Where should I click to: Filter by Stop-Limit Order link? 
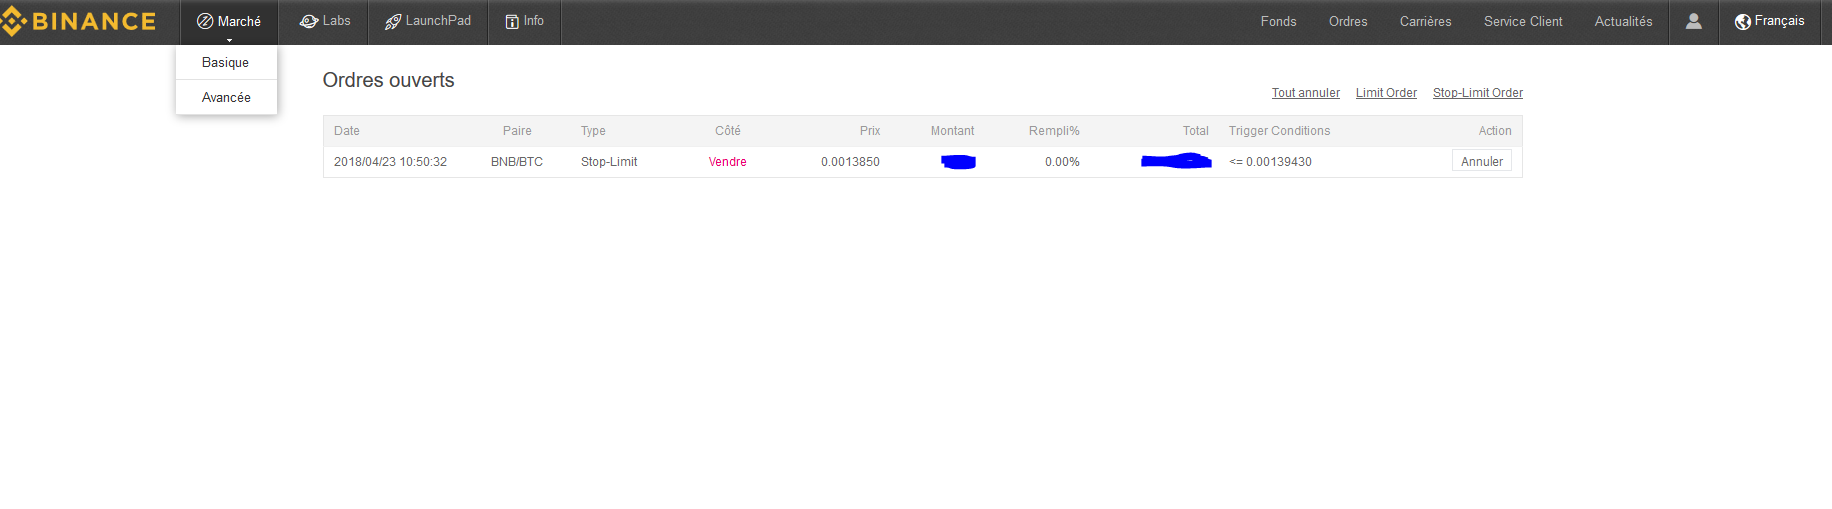click(x=1477, y=93)
